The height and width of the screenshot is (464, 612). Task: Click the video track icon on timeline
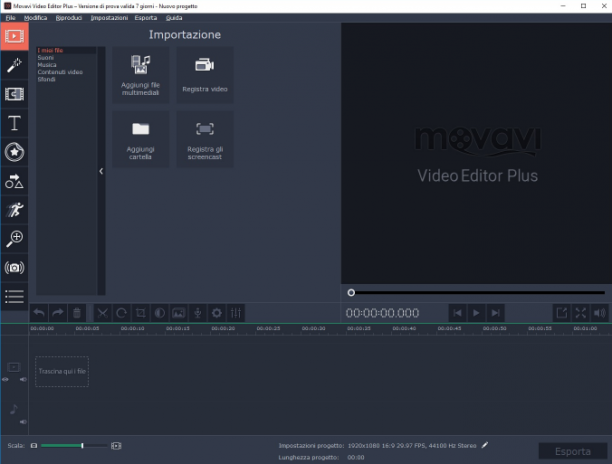(14, 367)
